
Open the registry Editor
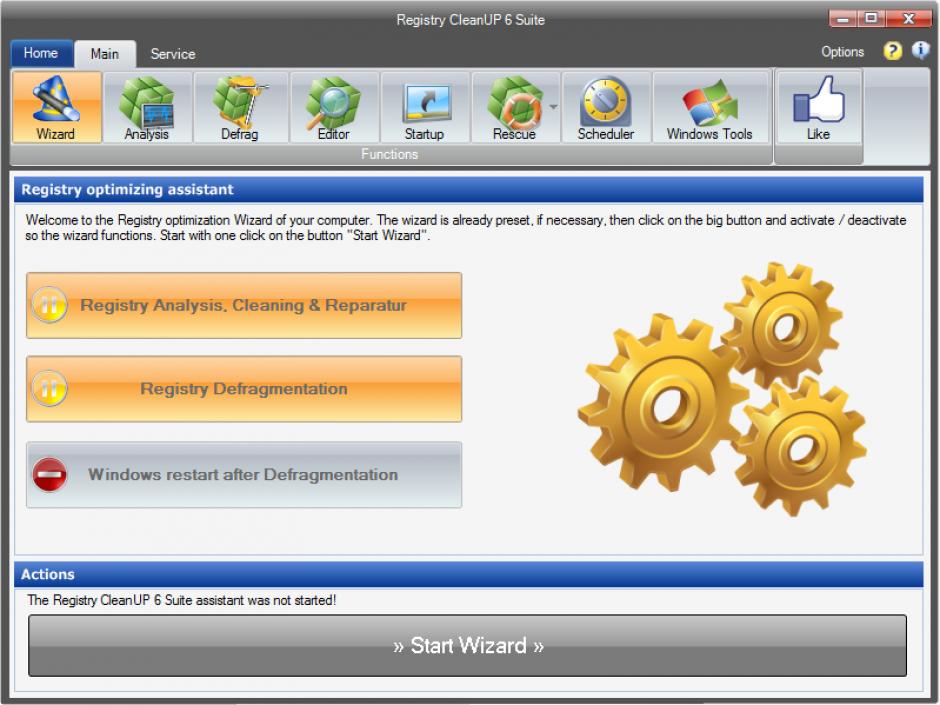coord(333,107)
